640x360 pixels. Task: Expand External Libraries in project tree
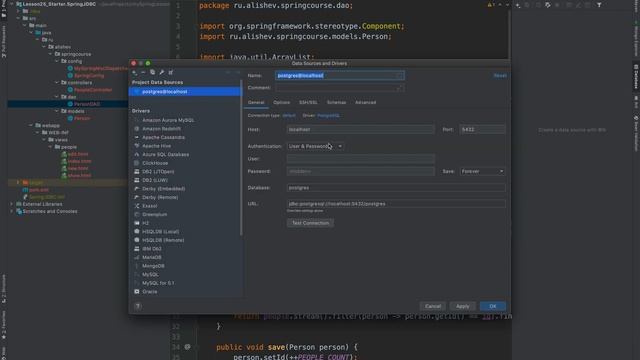[11, 204]
